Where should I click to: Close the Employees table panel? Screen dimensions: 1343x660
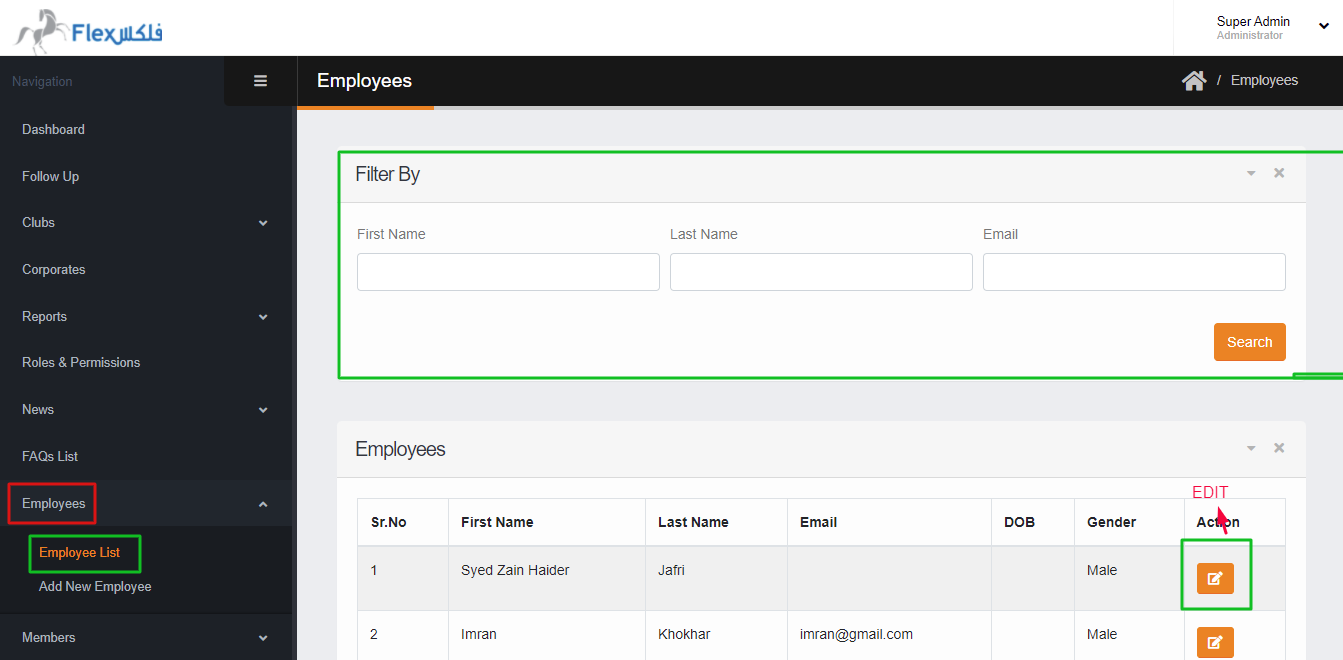(1279, 448)
